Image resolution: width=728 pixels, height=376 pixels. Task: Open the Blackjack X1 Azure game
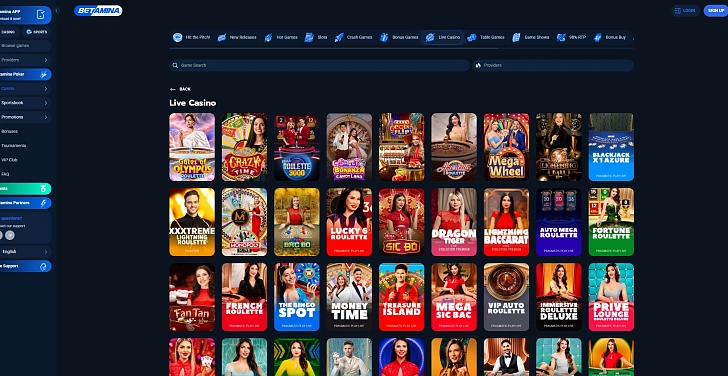click(x=611, y=147)
